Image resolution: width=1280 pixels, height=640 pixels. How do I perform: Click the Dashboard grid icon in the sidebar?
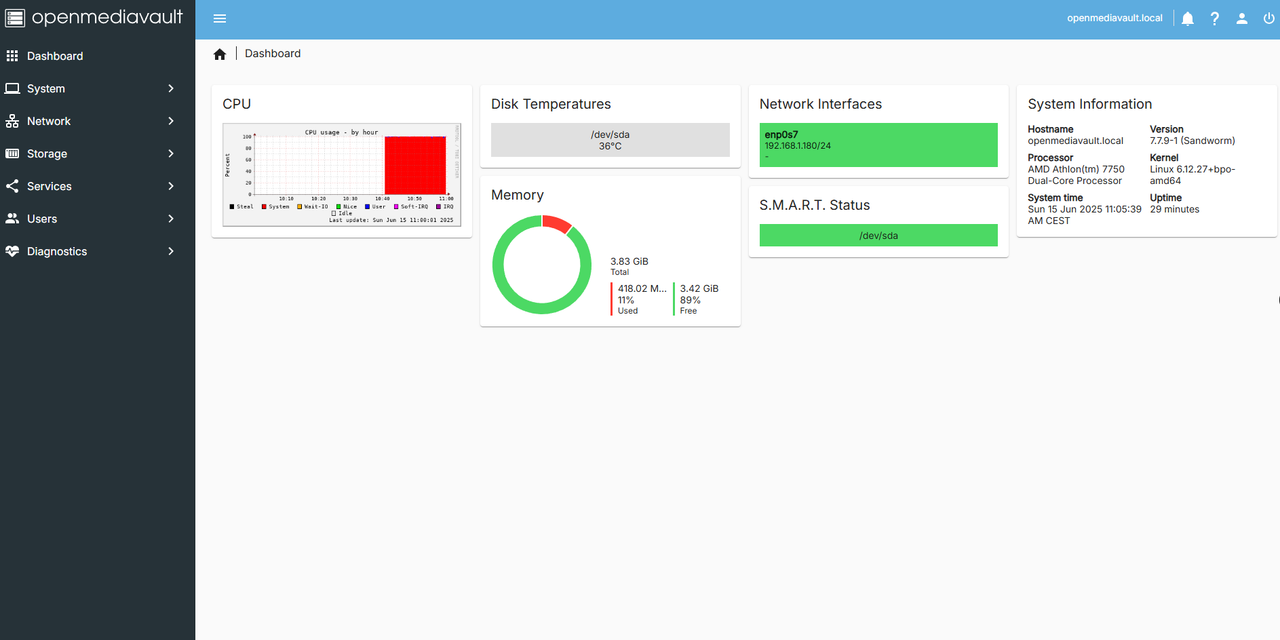click(12, 56)
